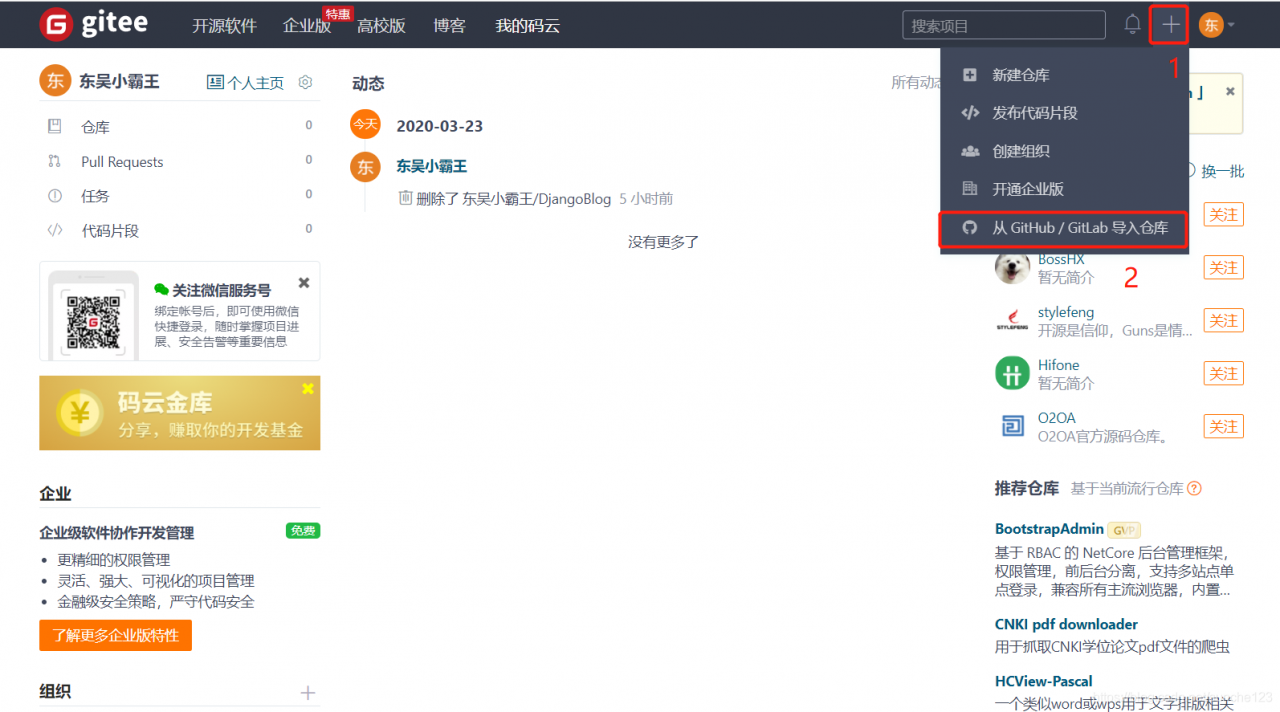1280x712 pixels.
Task: Click the BossHX avatar
Action: [x=1012, y=268]
